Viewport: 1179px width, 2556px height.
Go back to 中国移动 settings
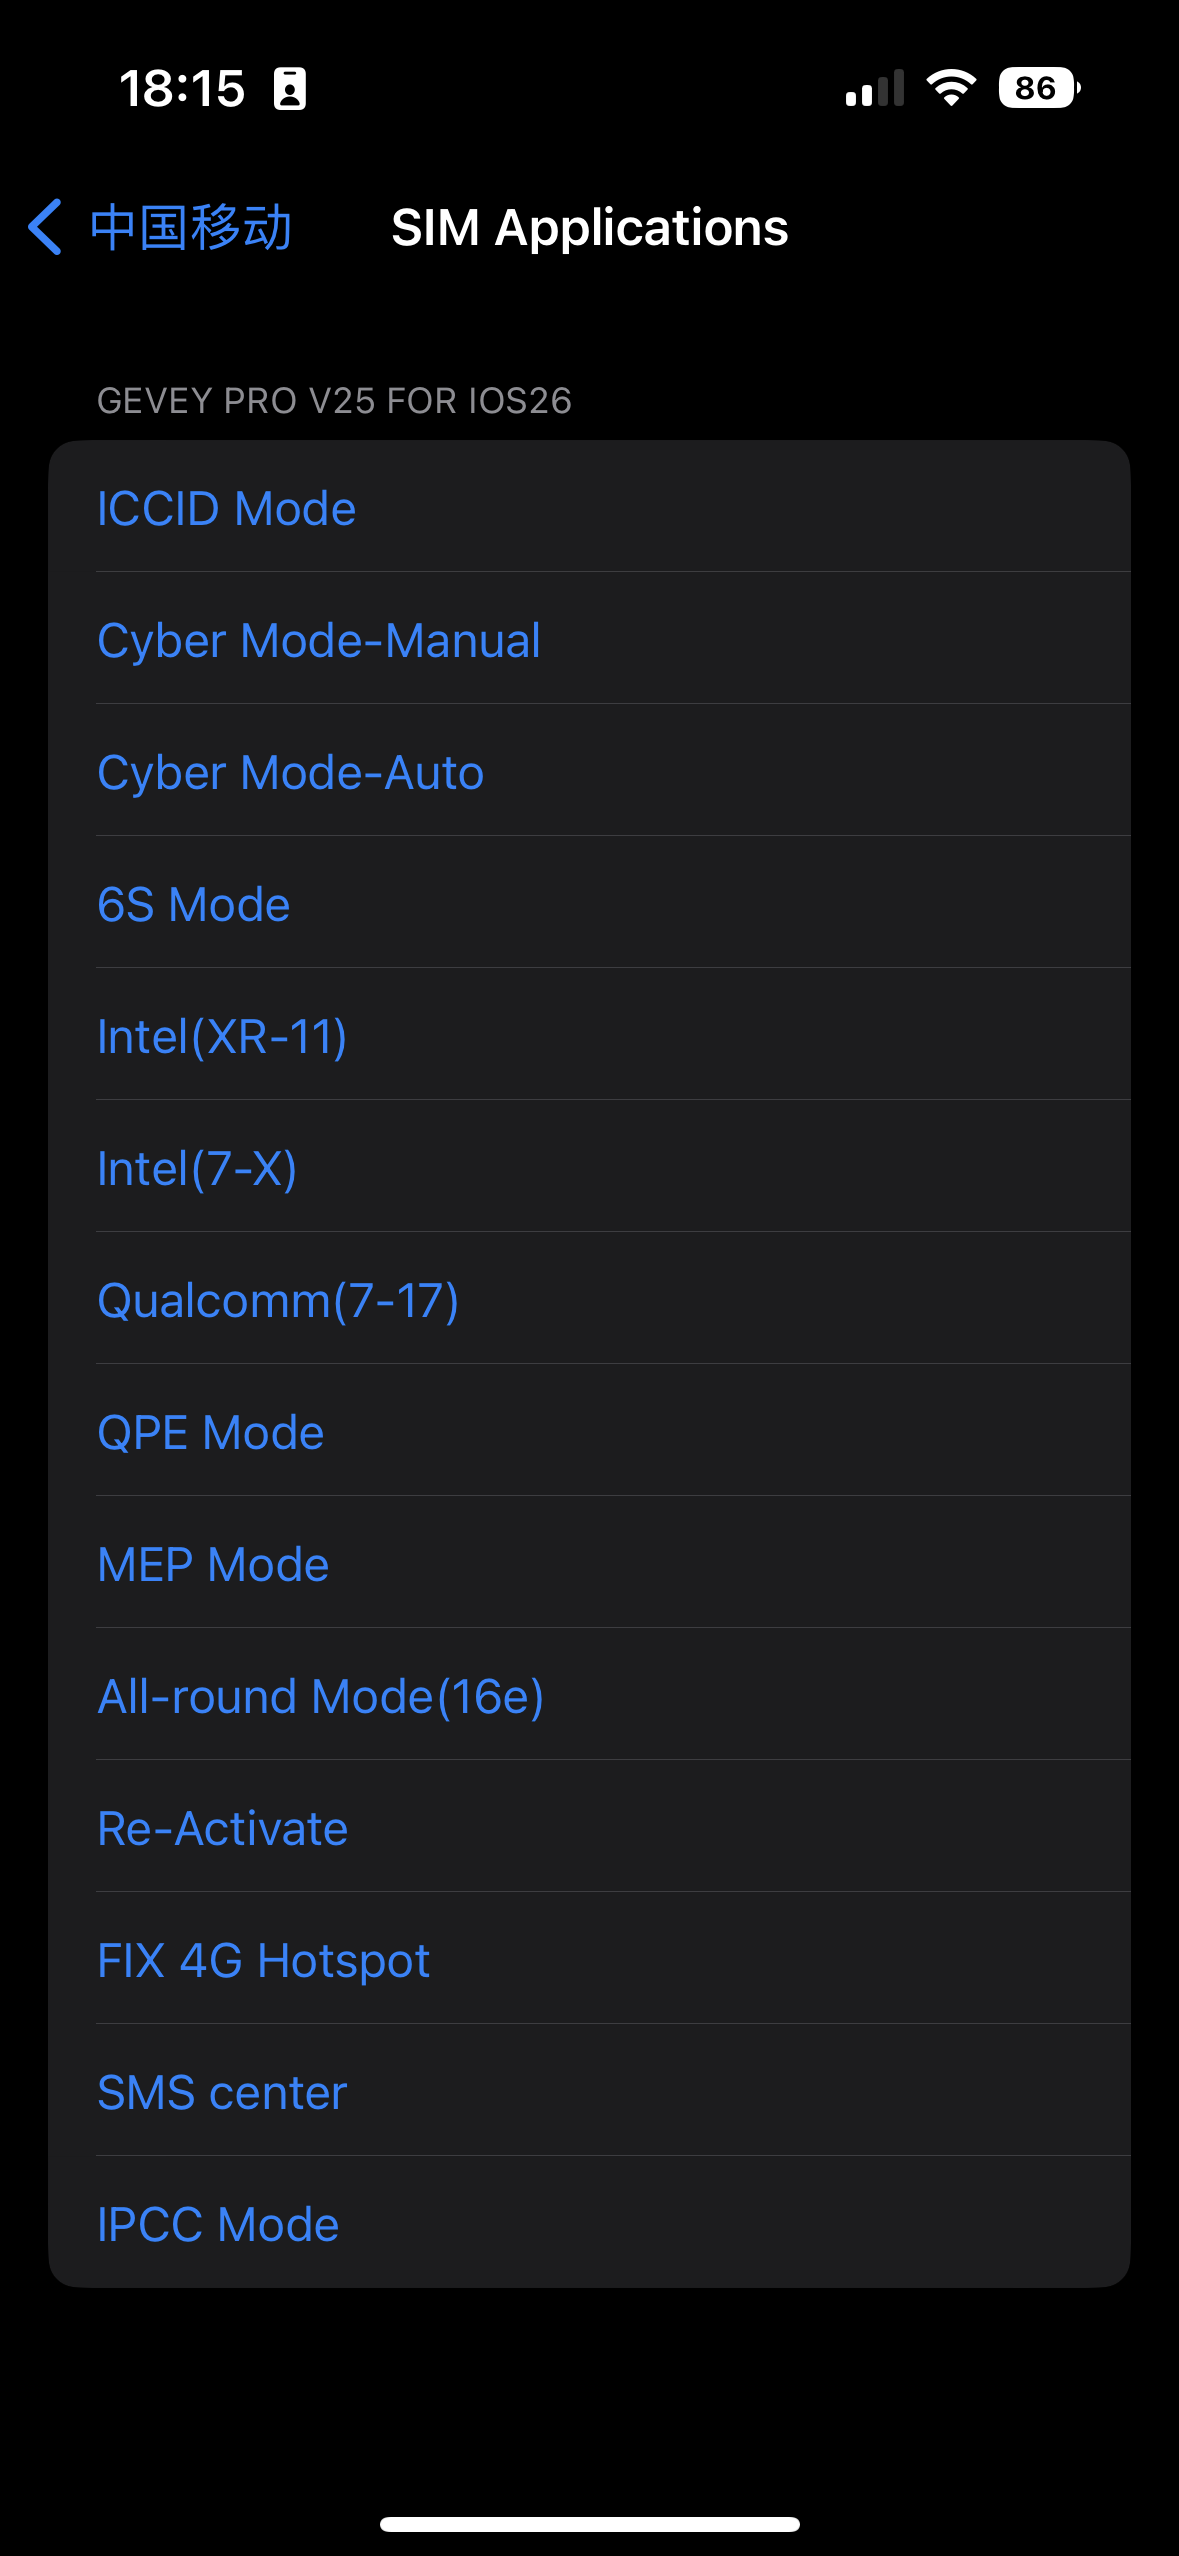(190, 227)
